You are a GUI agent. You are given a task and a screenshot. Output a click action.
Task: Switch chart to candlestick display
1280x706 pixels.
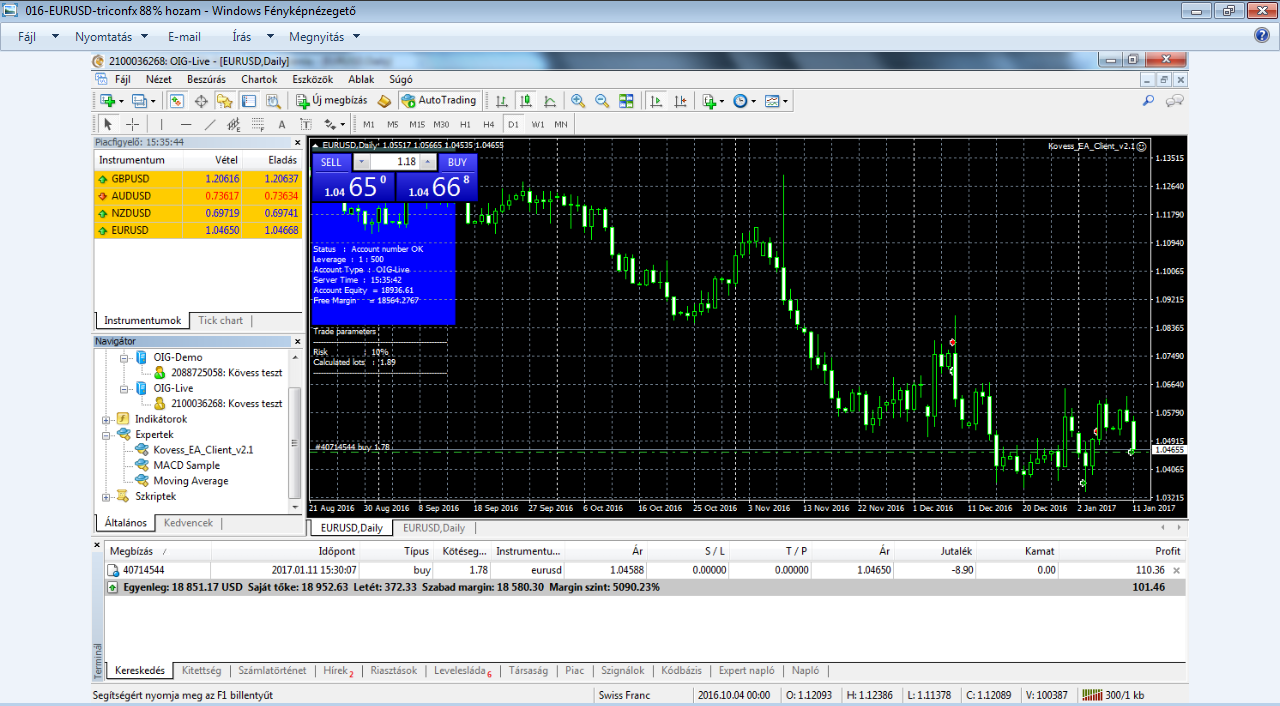pyautogui.click(x=525, y=101)
